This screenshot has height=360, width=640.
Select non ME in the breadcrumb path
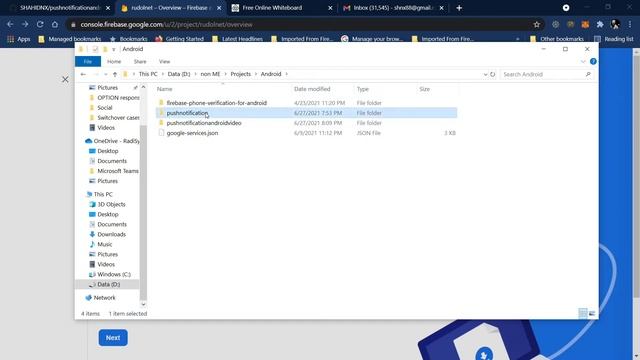coord(210,74)
